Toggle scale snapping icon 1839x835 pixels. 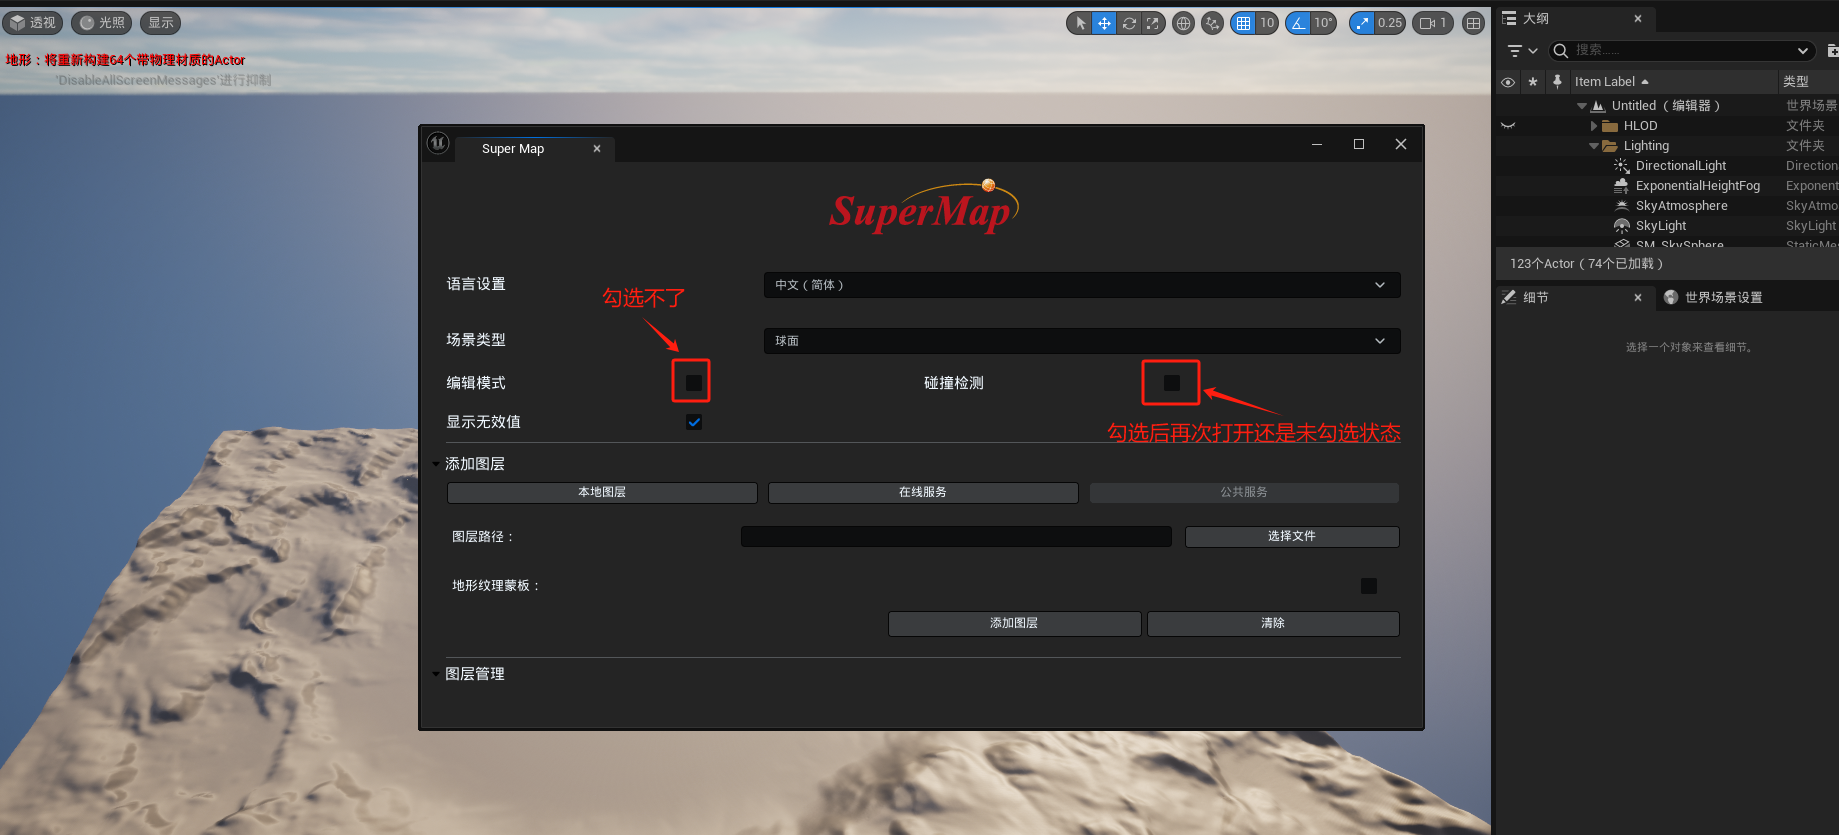[1362, 23]
